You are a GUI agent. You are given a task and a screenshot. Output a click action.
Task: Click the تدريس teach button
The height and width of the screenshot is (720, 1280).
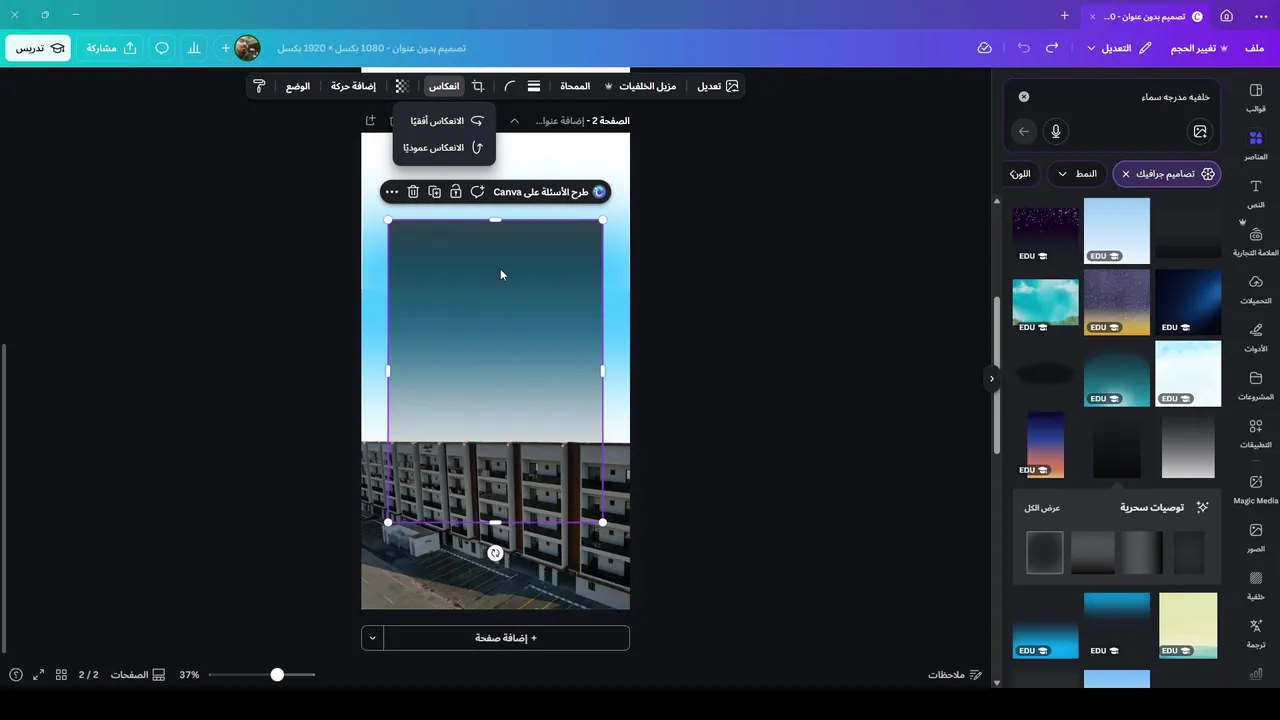point(38,48)
